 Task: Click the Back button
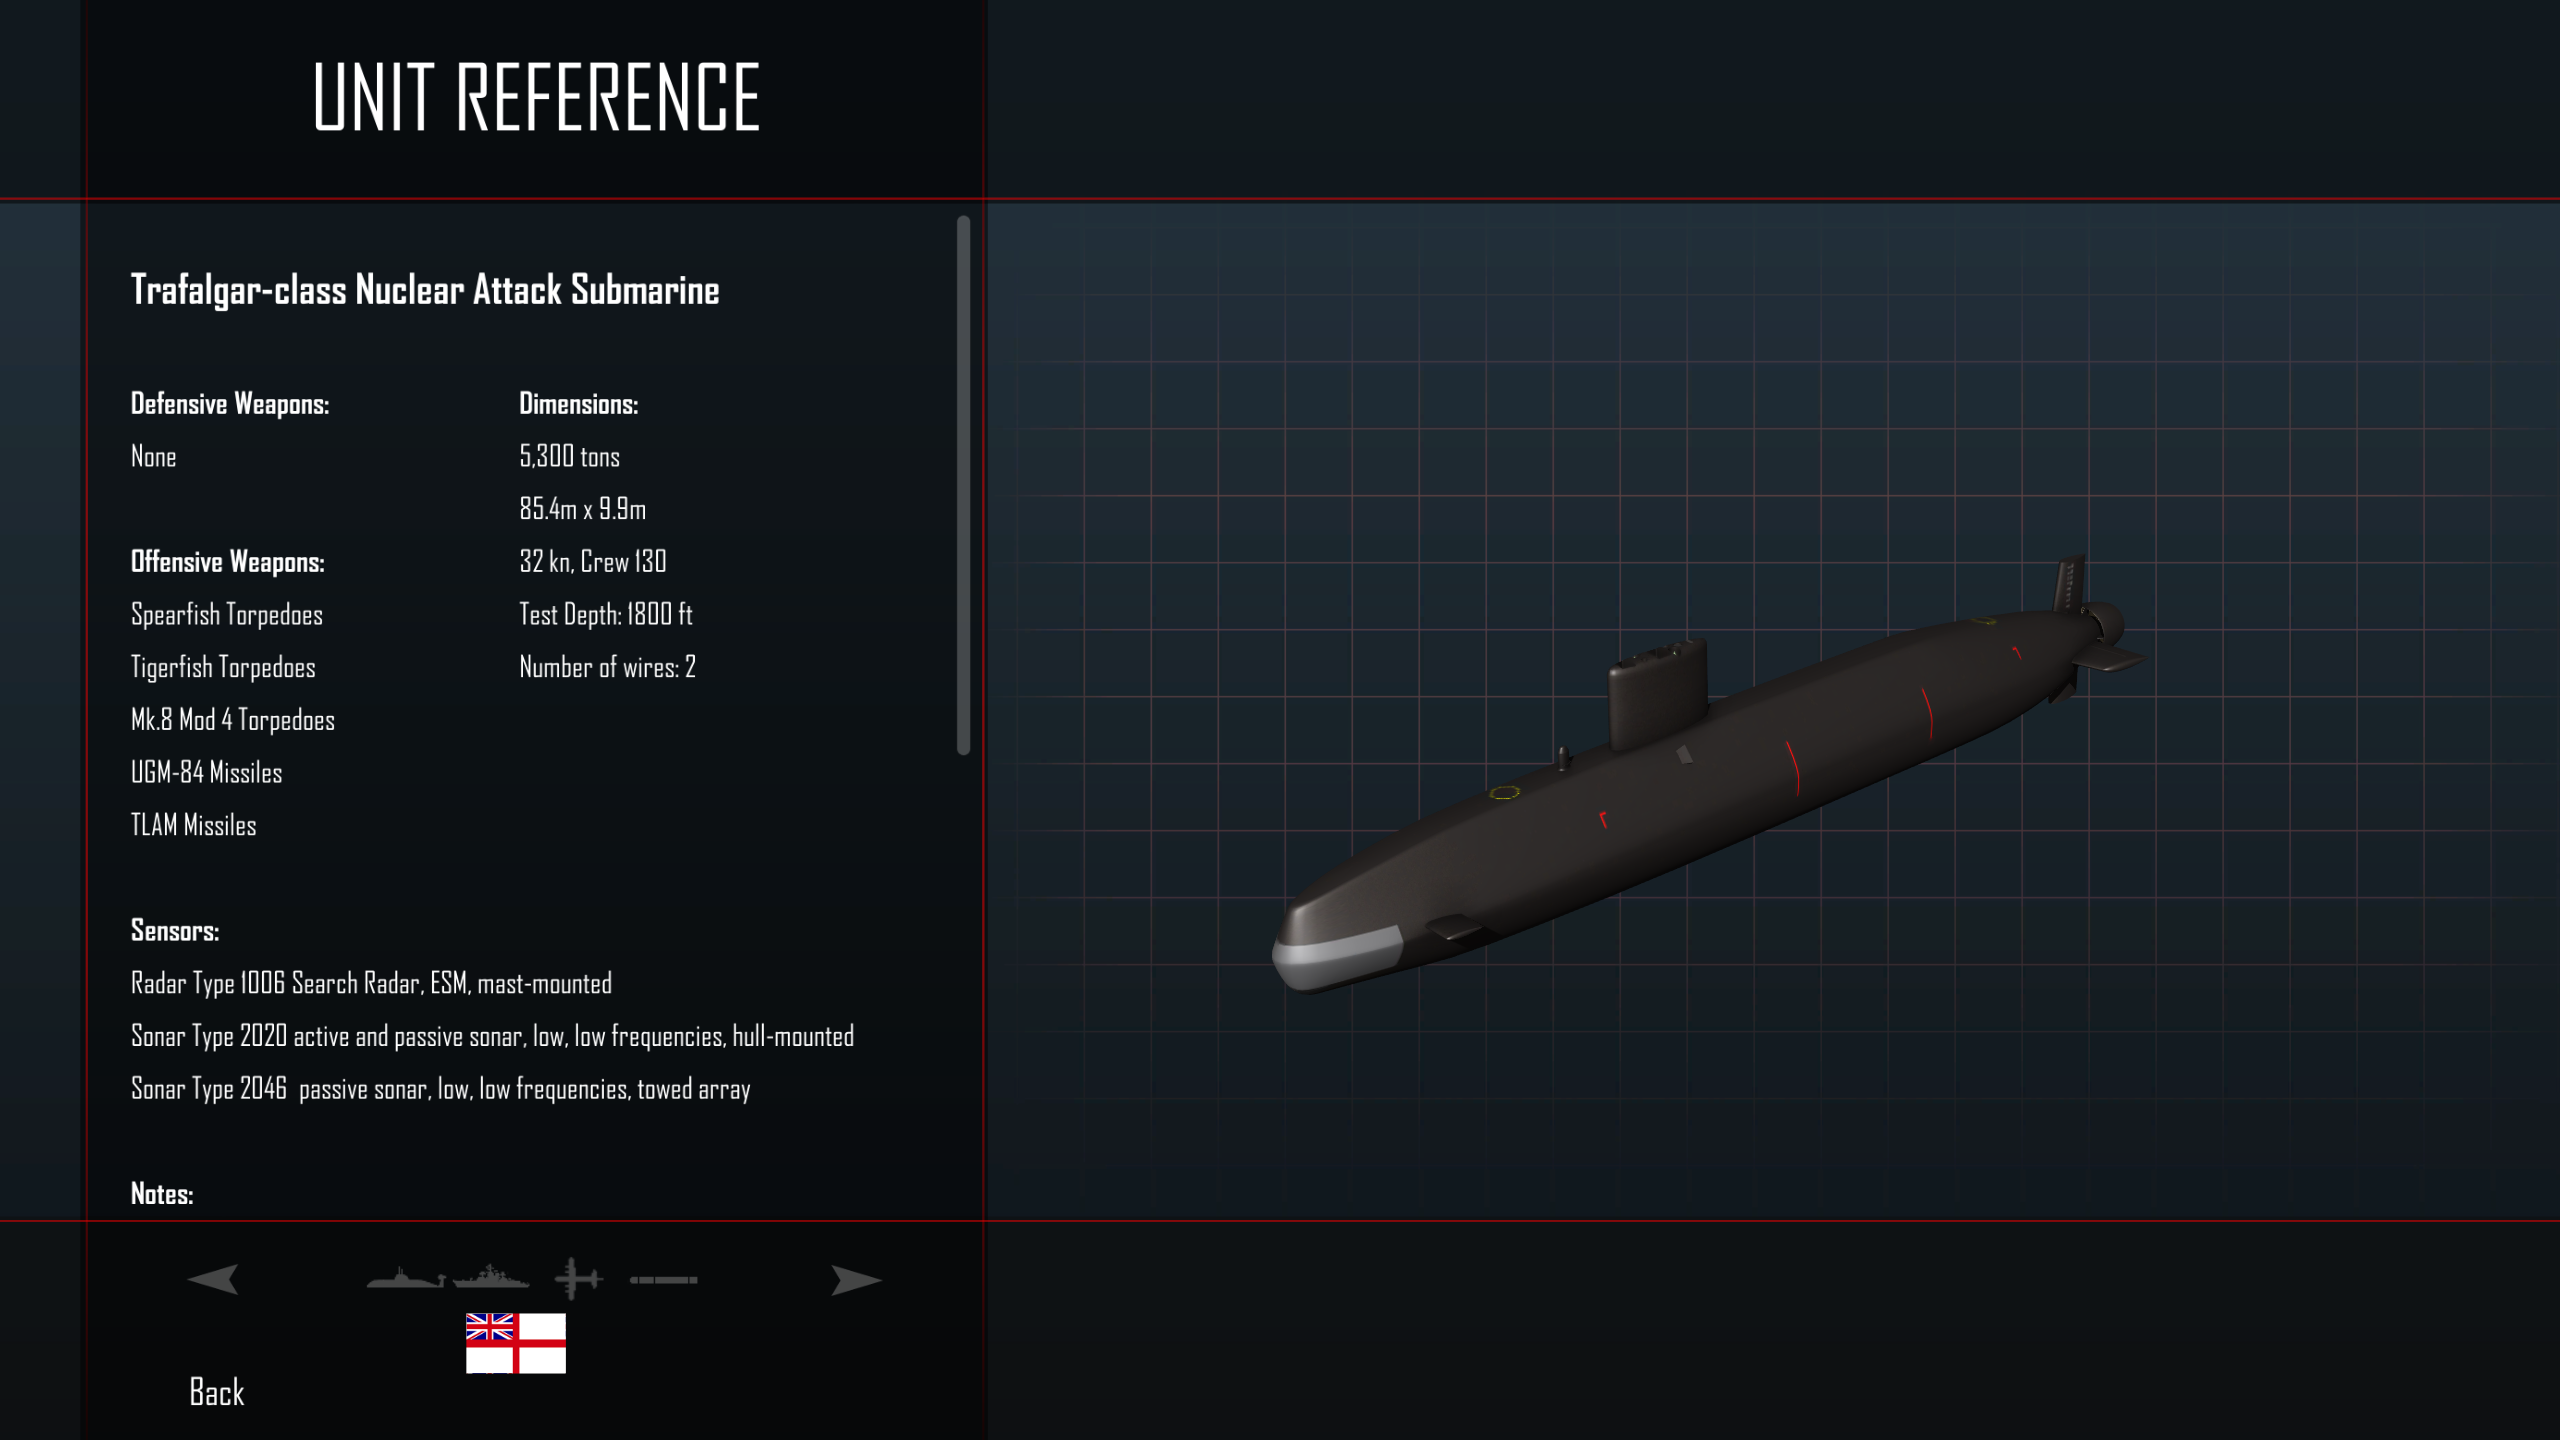217,1392
